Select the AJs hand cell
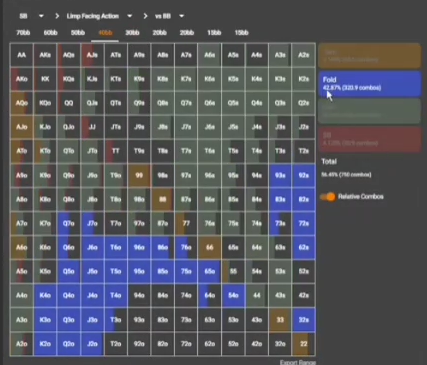This screenshot has height=365, width=427. 92,55
